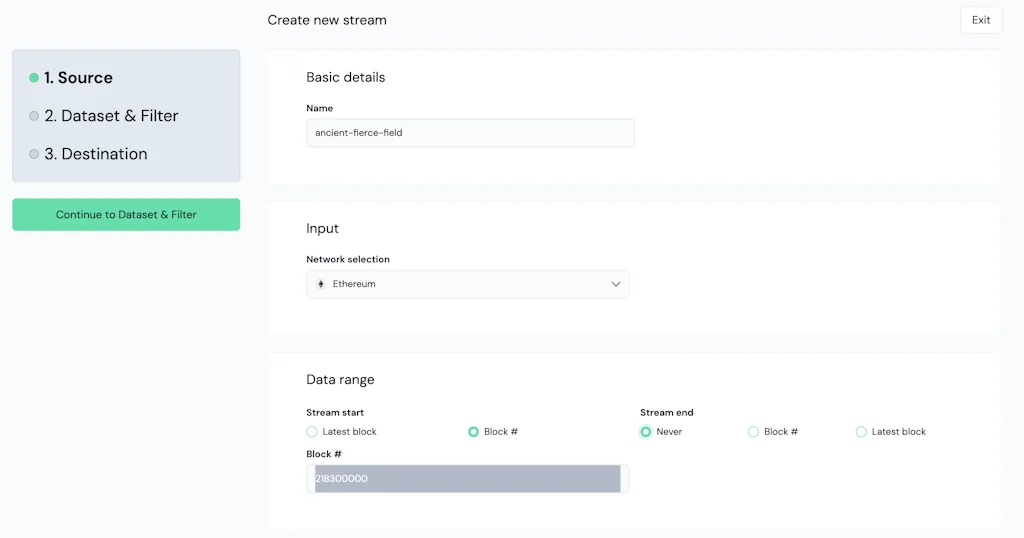Set Stream end to Latest block
The width and height of the screenshot is (1024, 538).
(x=861, y=432)
